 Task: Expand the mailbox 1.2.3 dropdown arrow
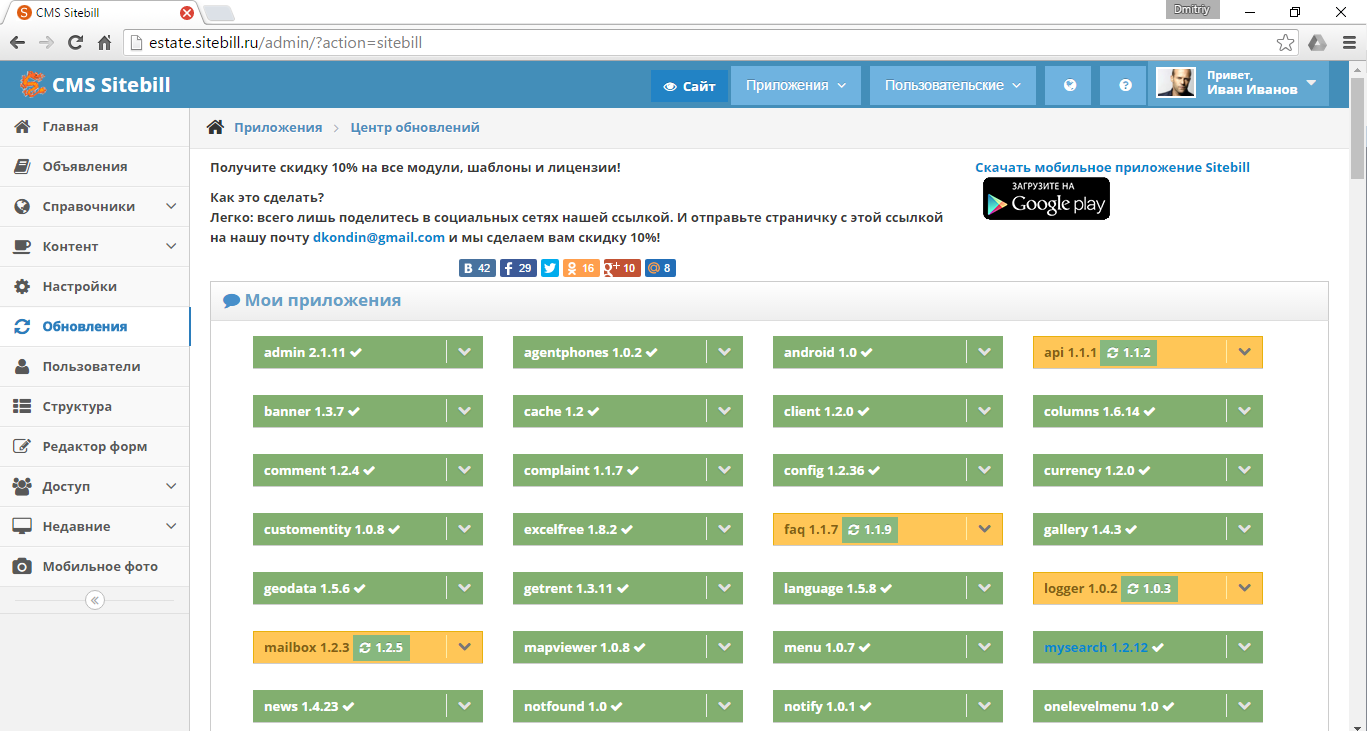464,648
